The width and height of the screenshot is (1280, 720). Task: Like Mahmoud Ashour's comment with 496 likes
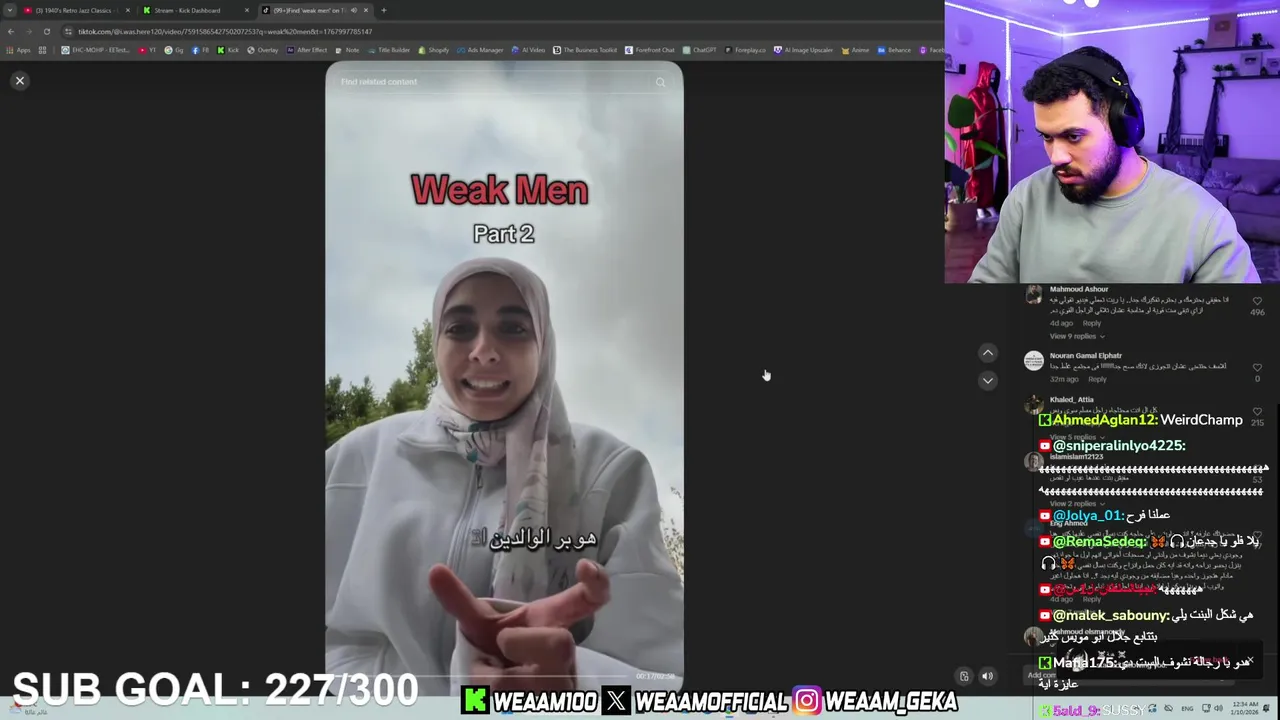pyautogui.click(x=1257, y=301)
